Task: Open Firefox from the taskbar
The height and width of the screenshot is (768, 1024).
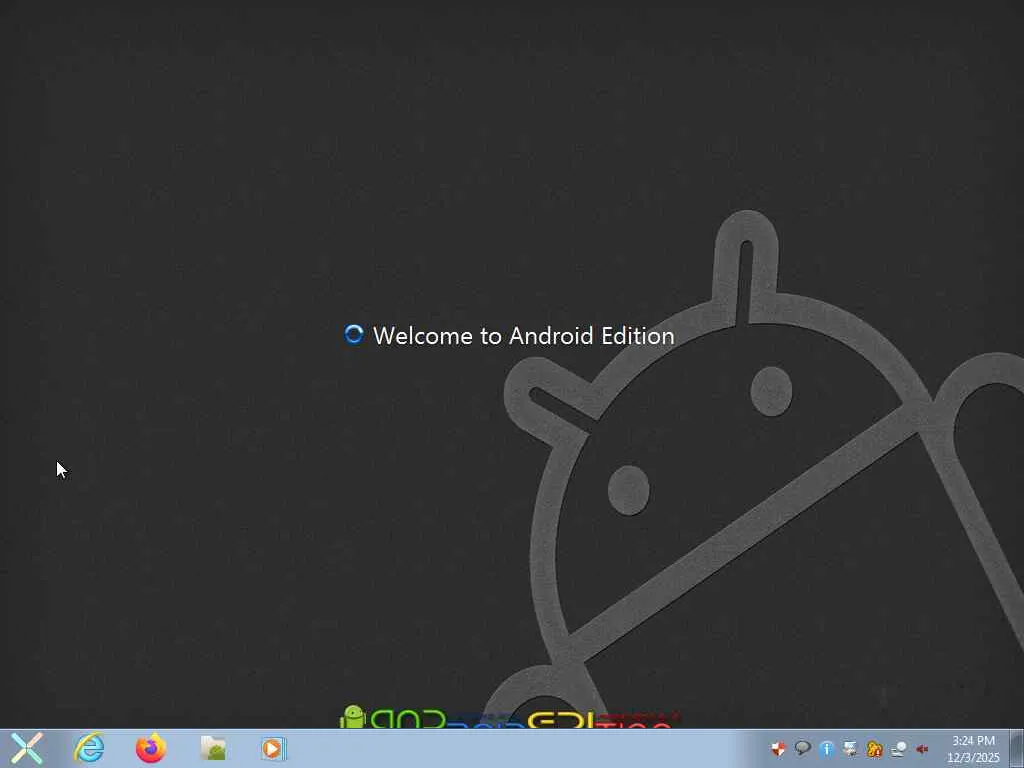Action: coord(151,748)
